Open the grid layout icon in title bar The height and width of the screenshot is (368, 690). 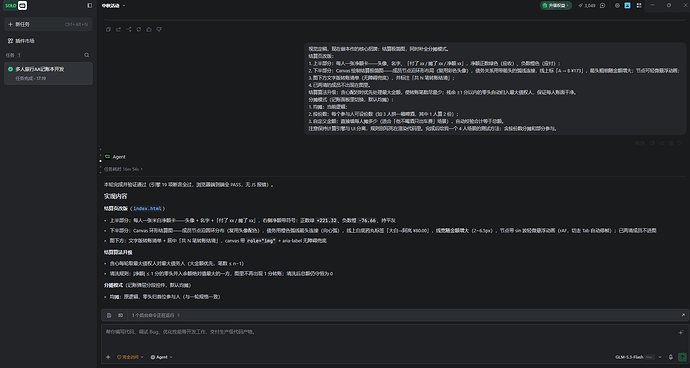point(639,6)
